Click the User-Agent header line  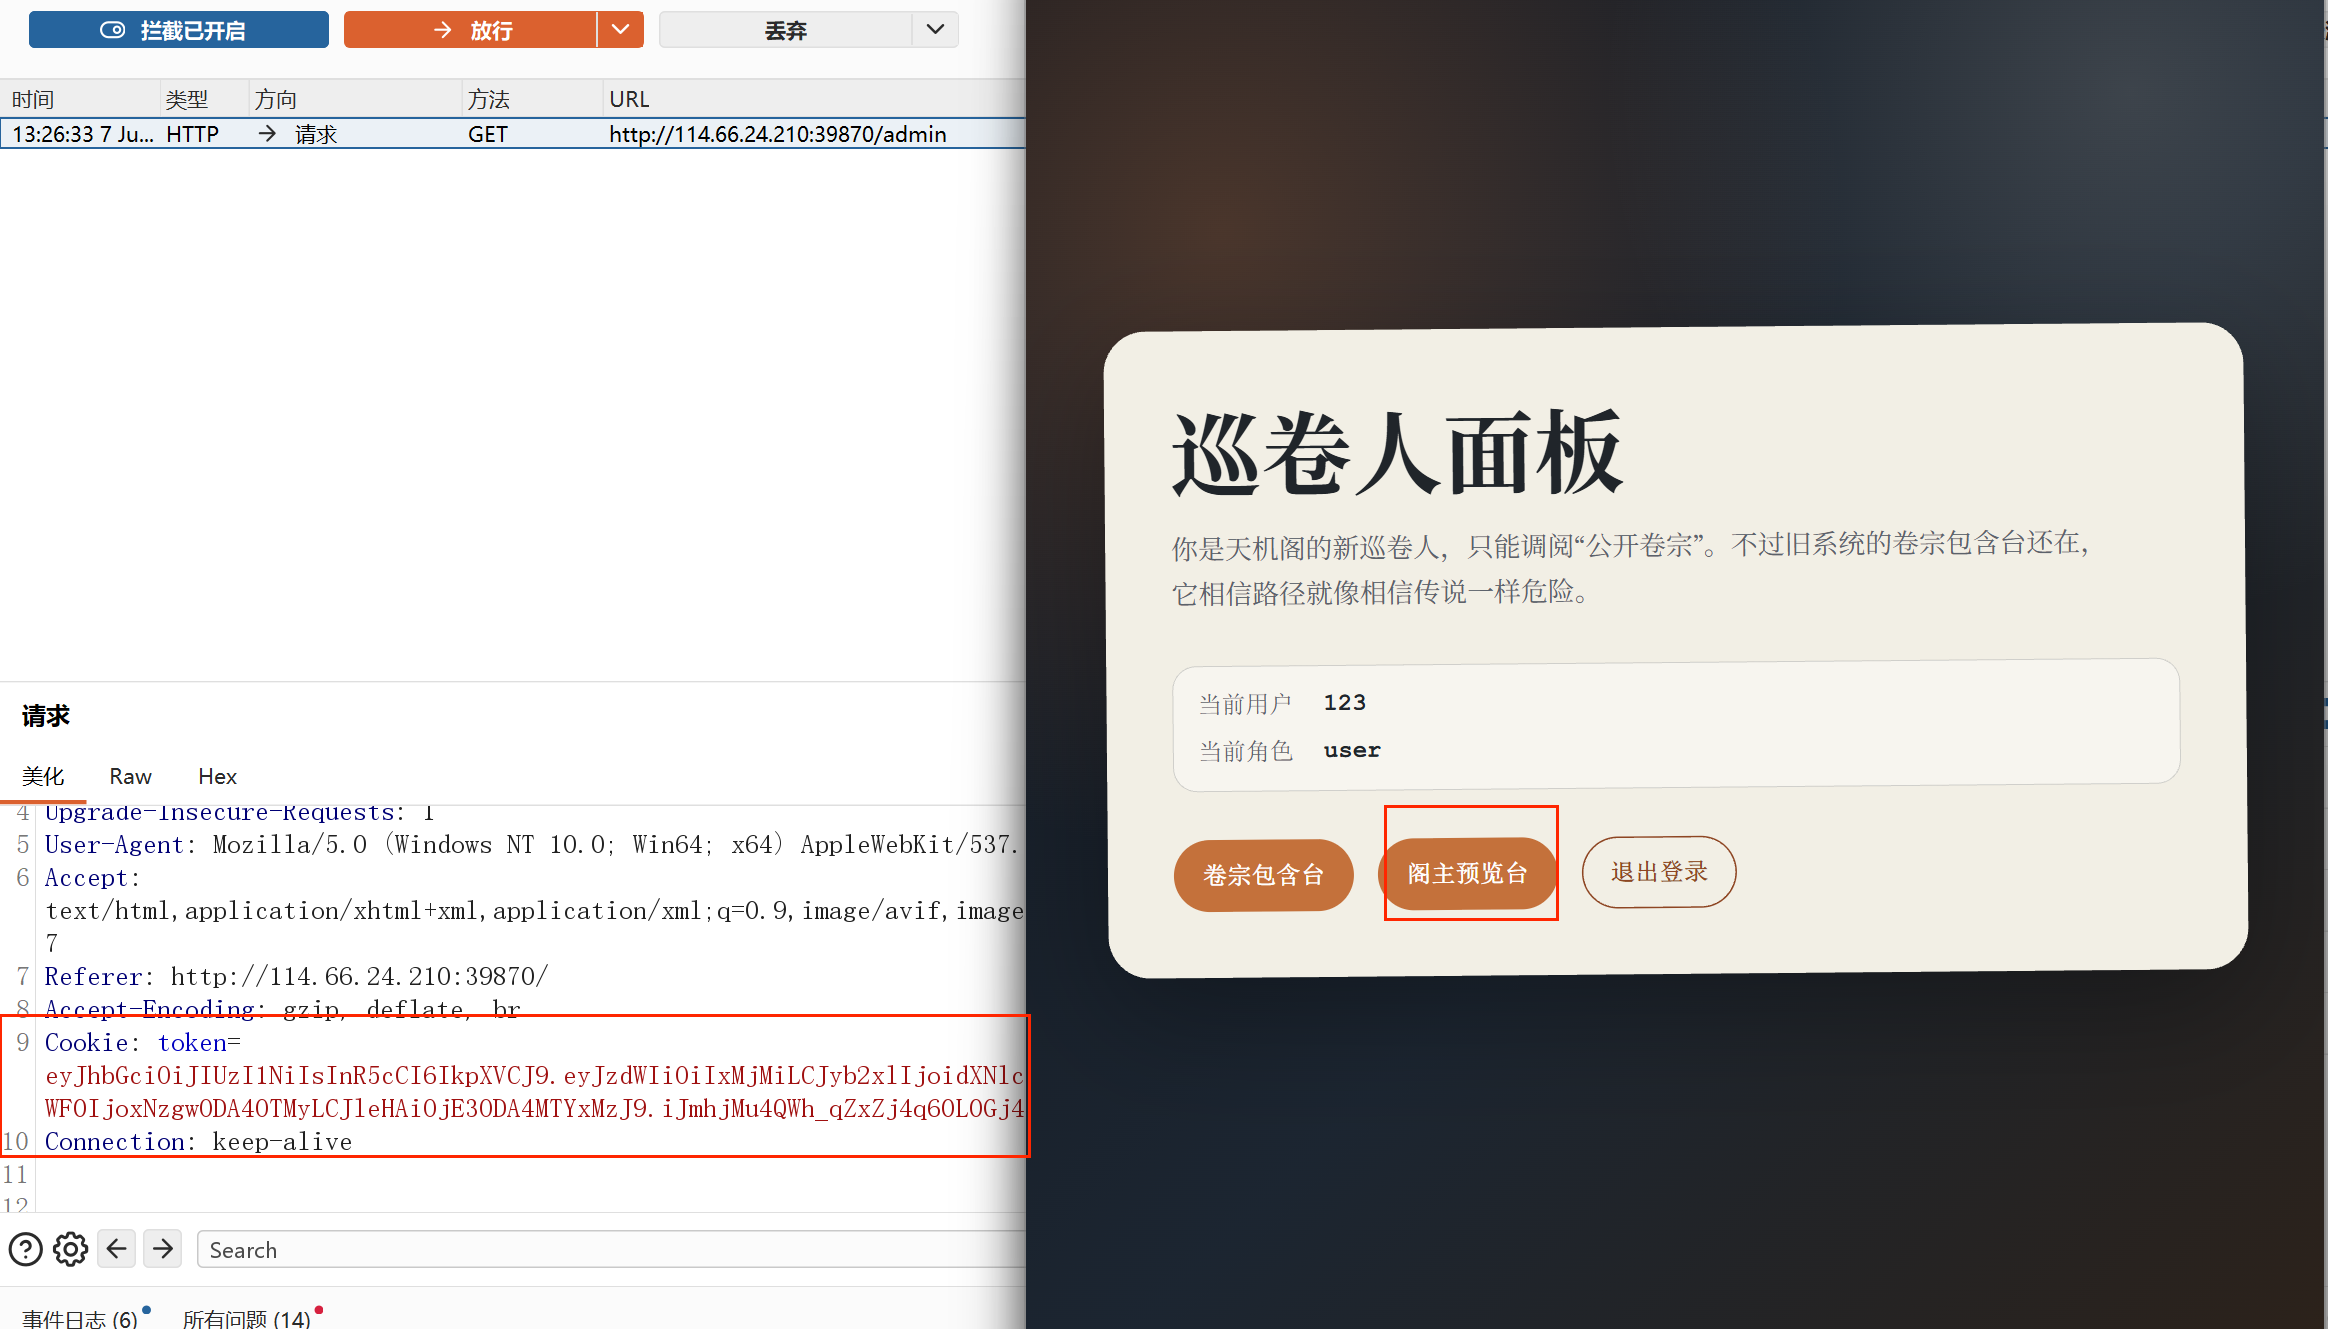[x=532, y=845]
